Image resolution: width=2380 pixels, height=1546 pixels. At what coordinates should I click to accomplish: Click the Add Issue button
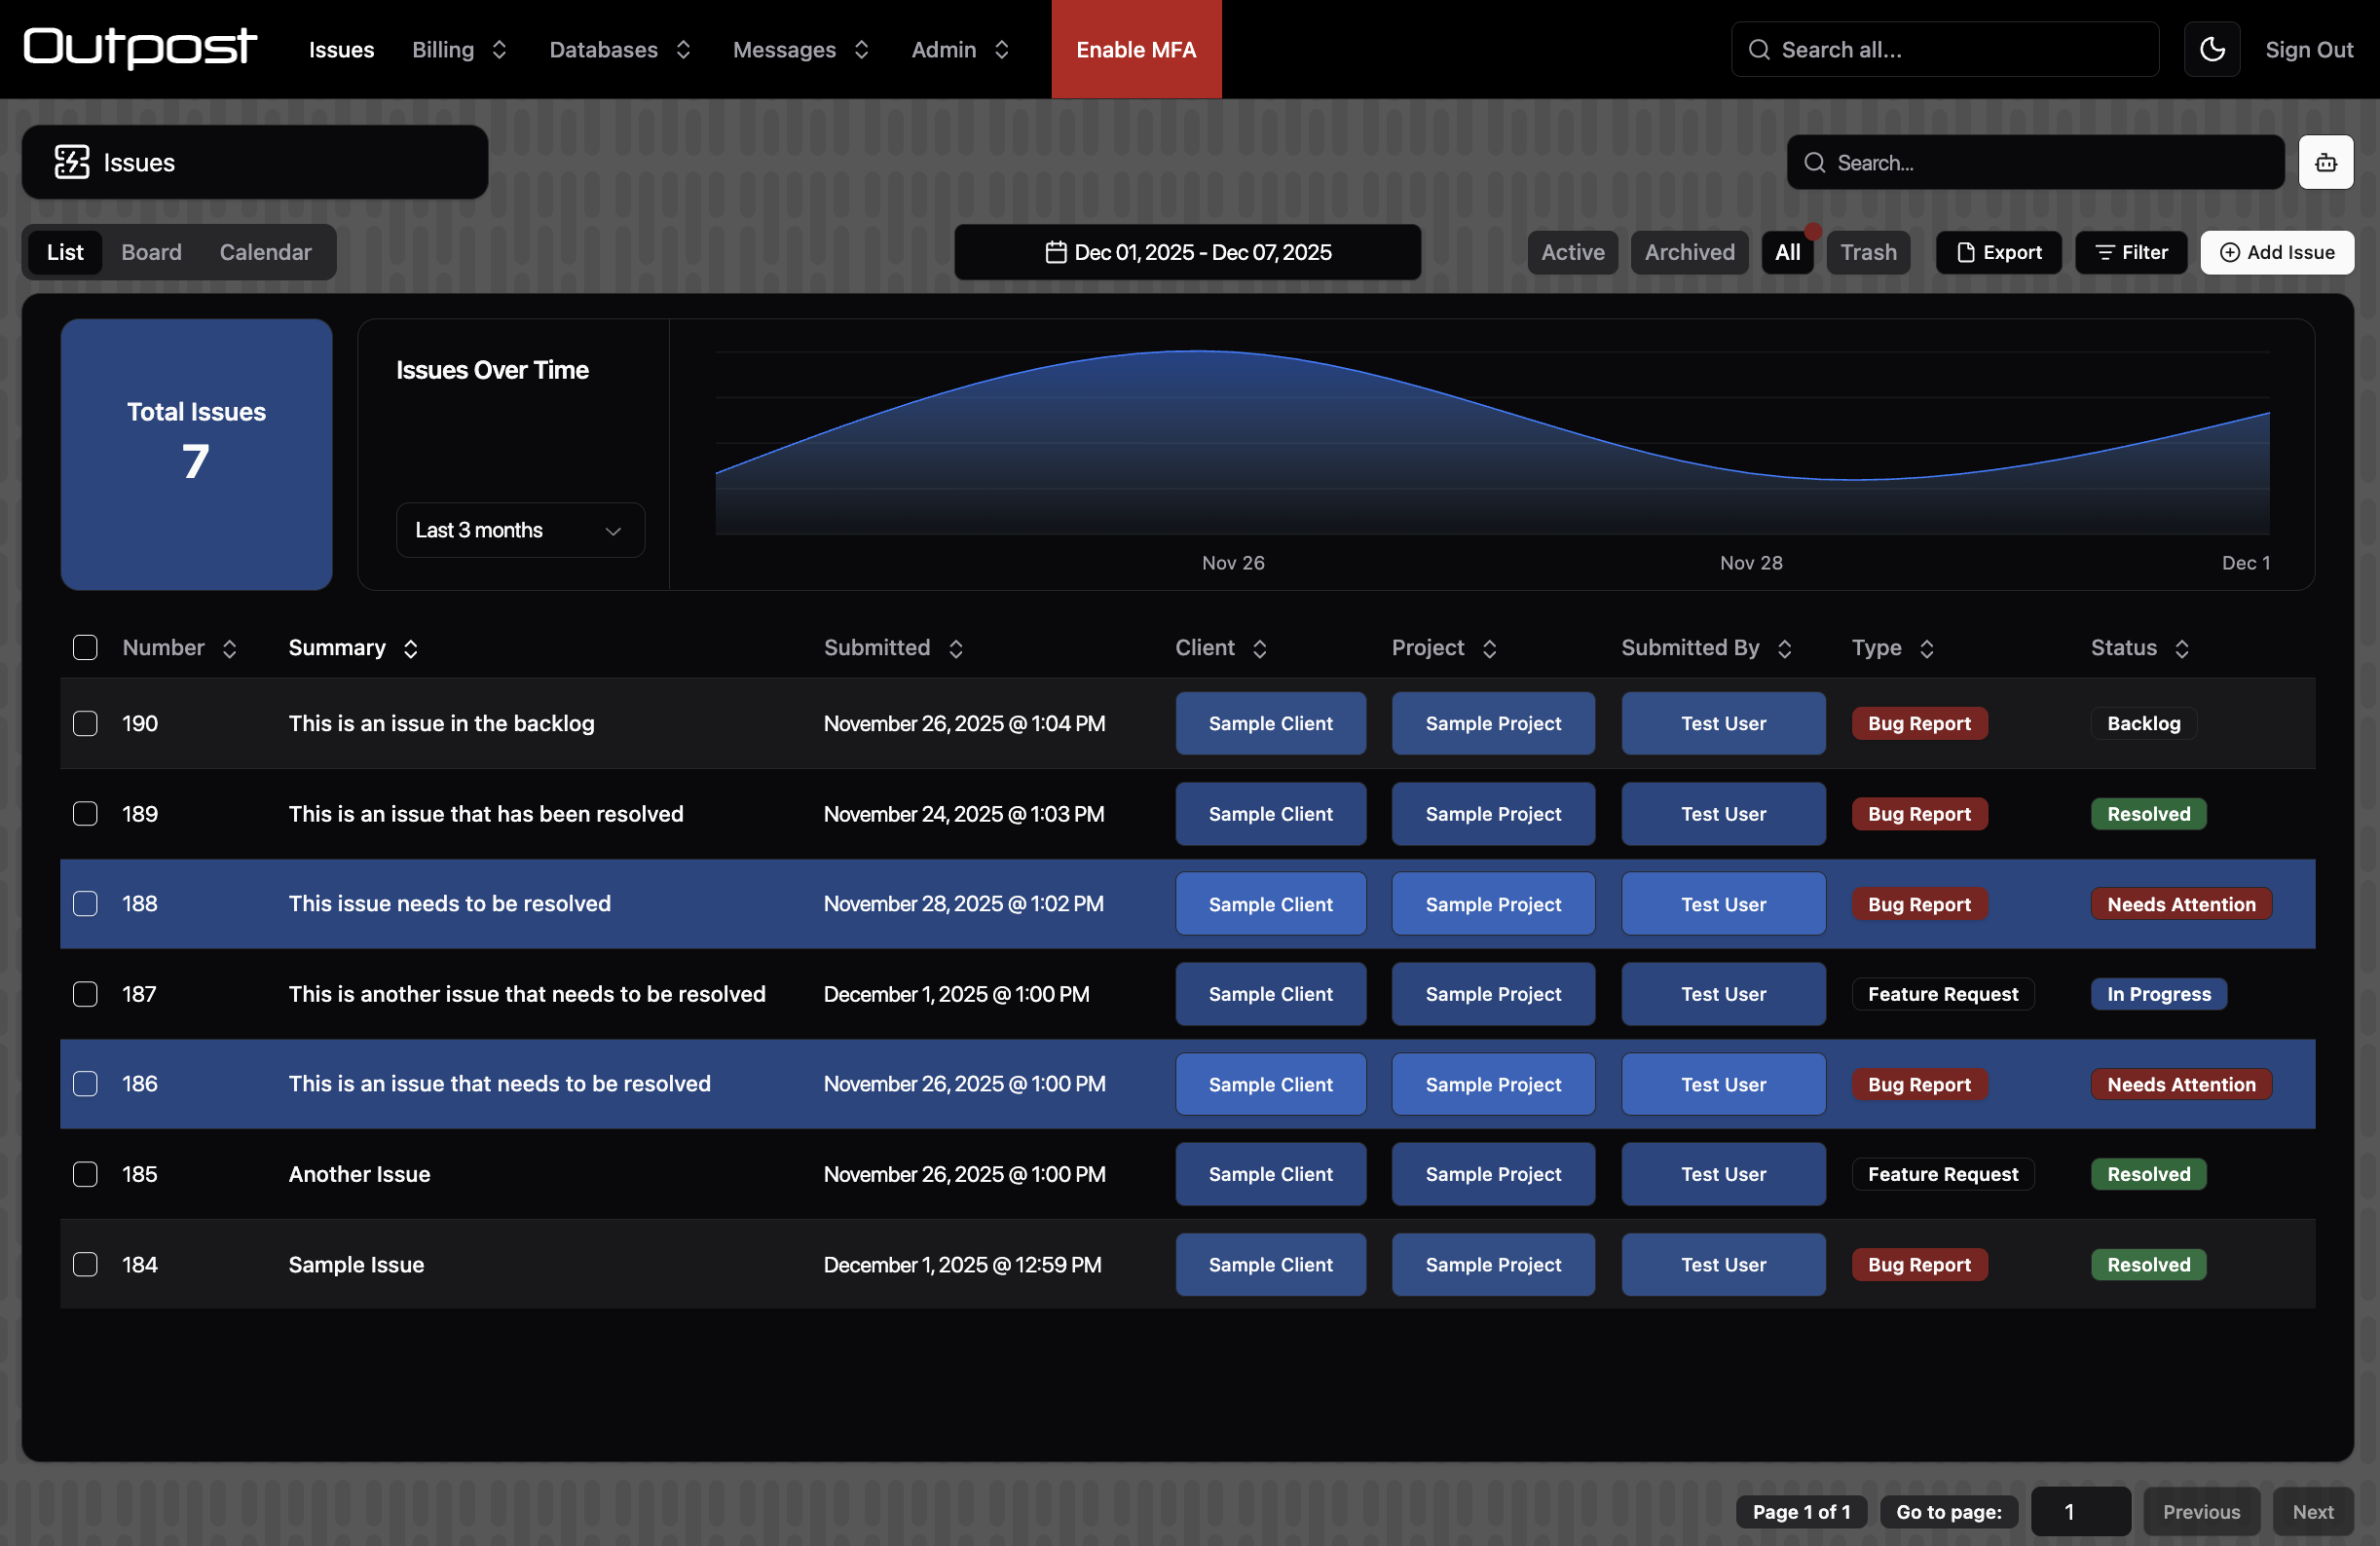click(2276, 252)
